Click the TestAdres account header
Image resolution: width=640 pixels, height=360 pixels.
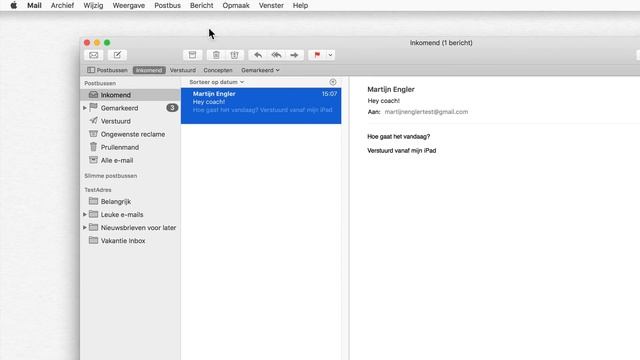(x=98, y=190)
